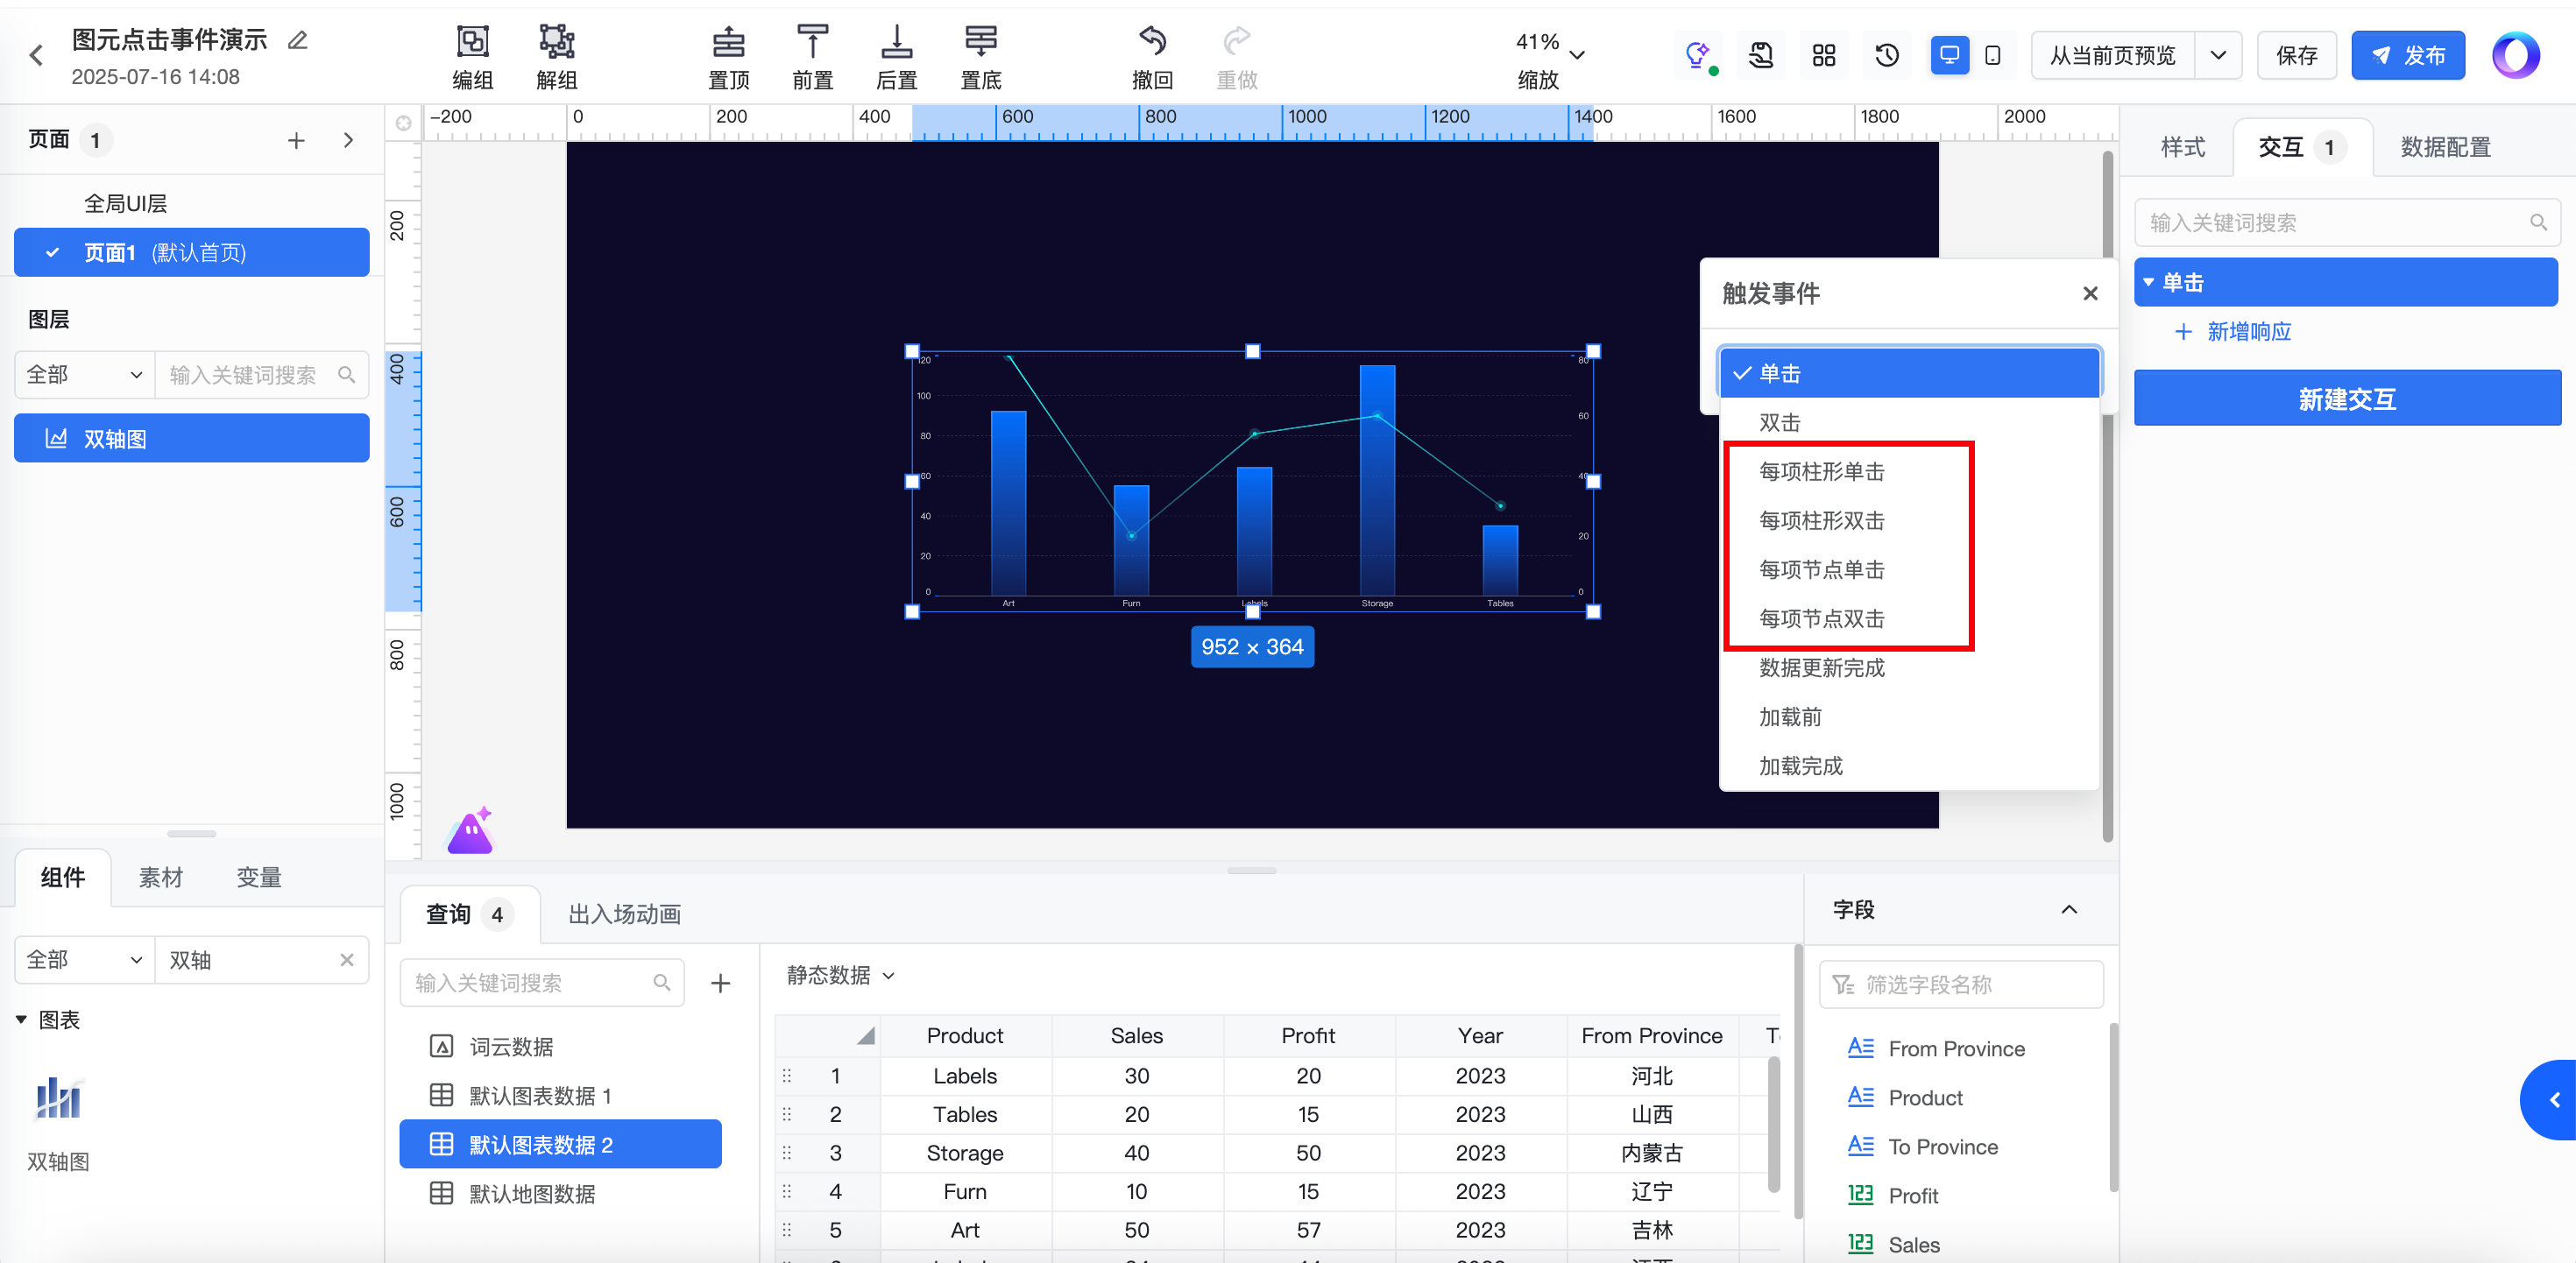Image resolution: width=2576 pixels, height=1263 pixels.
Task: Click the 解组 (ungroup) toolbar icon
Action: click(556, 42)
